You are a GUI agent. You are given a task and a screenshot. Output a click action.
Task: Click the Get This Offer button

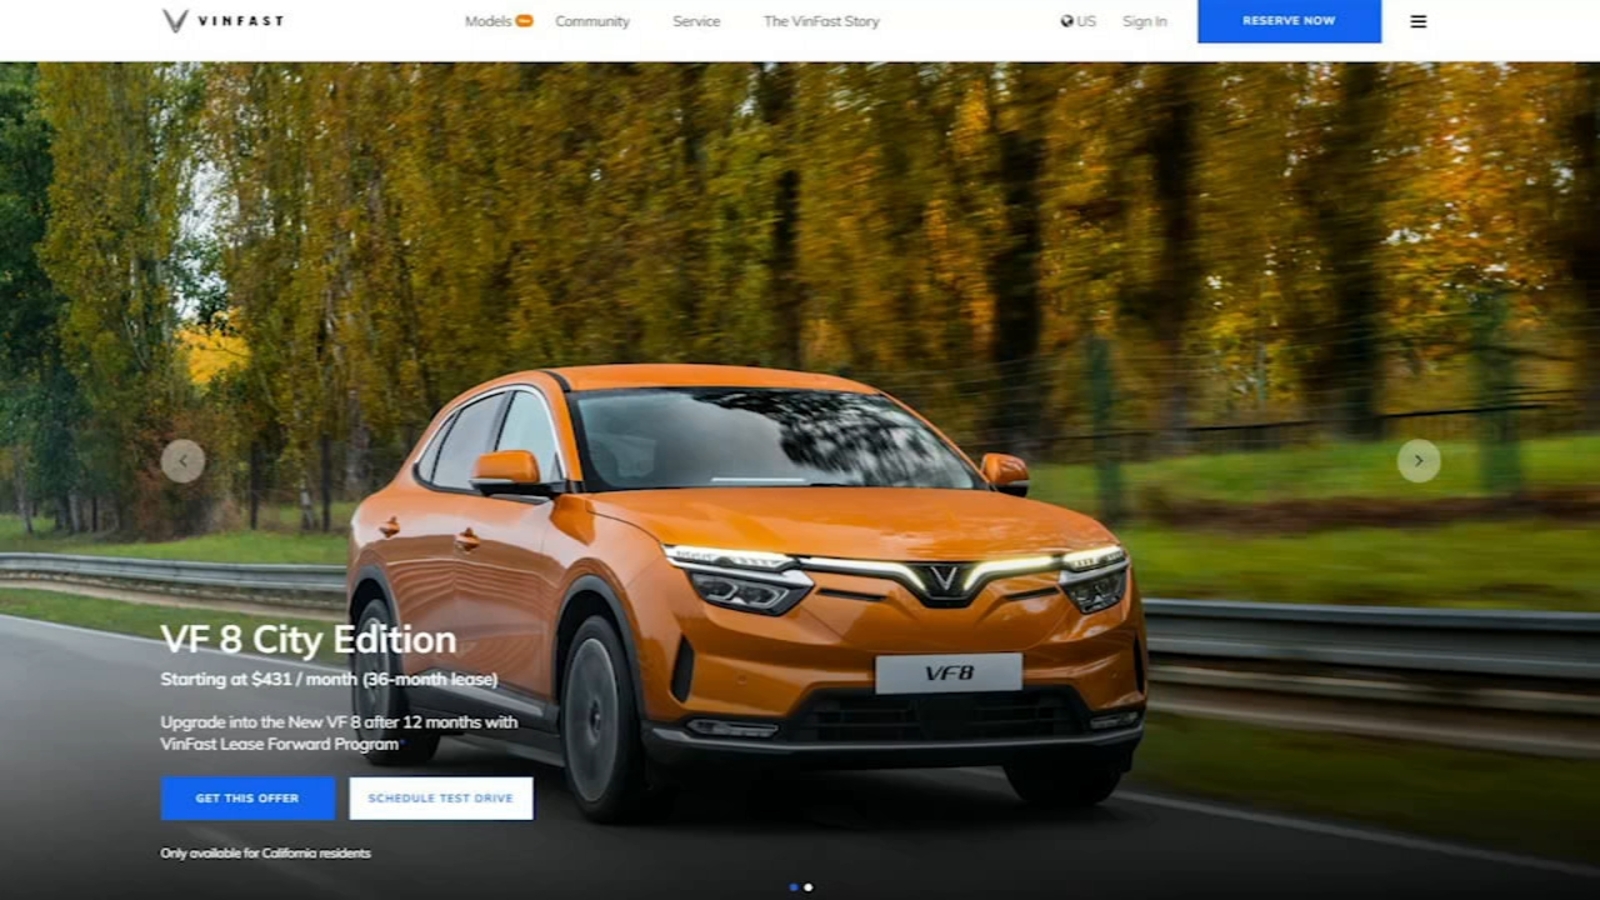(248, 798)
